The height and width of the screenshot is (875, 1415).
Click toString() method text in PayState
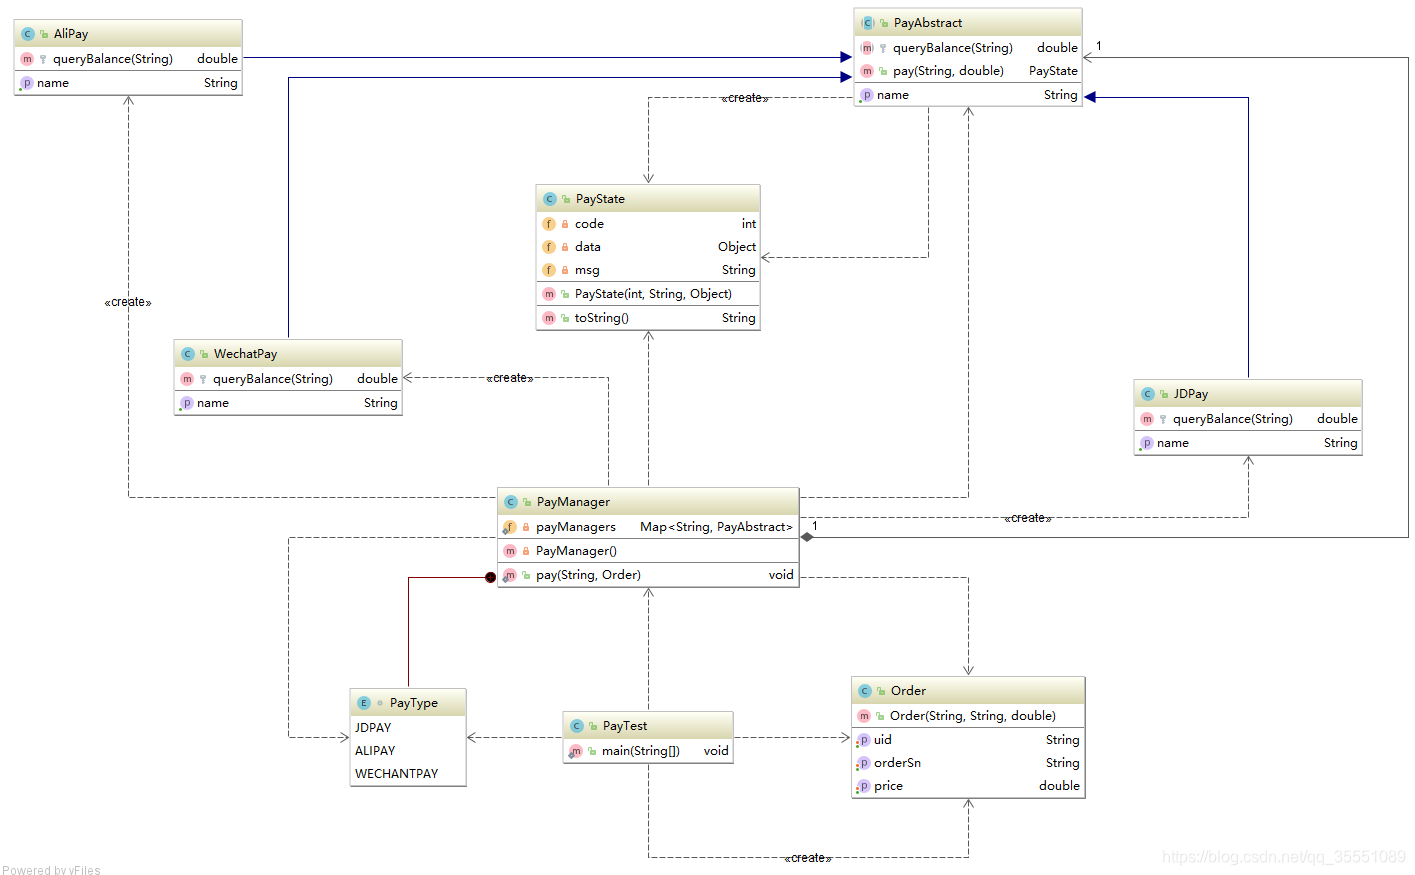602,318
